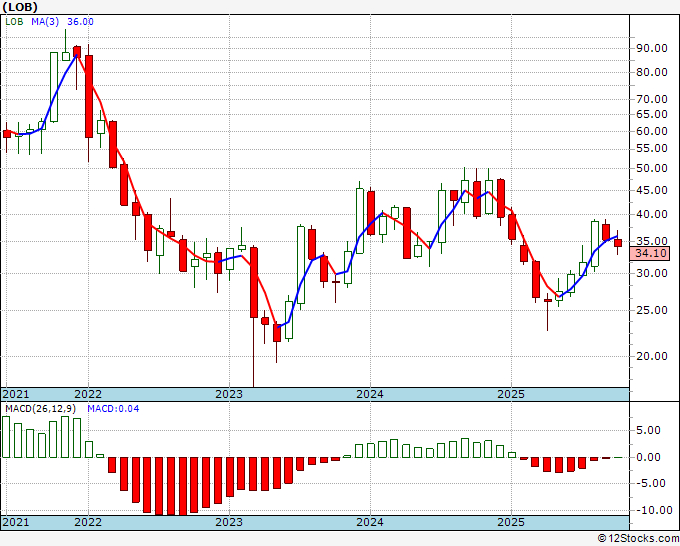This screenshot has width=680, height=546.
Task: Click the 20.00 price axis label
Action: [652, 356]
